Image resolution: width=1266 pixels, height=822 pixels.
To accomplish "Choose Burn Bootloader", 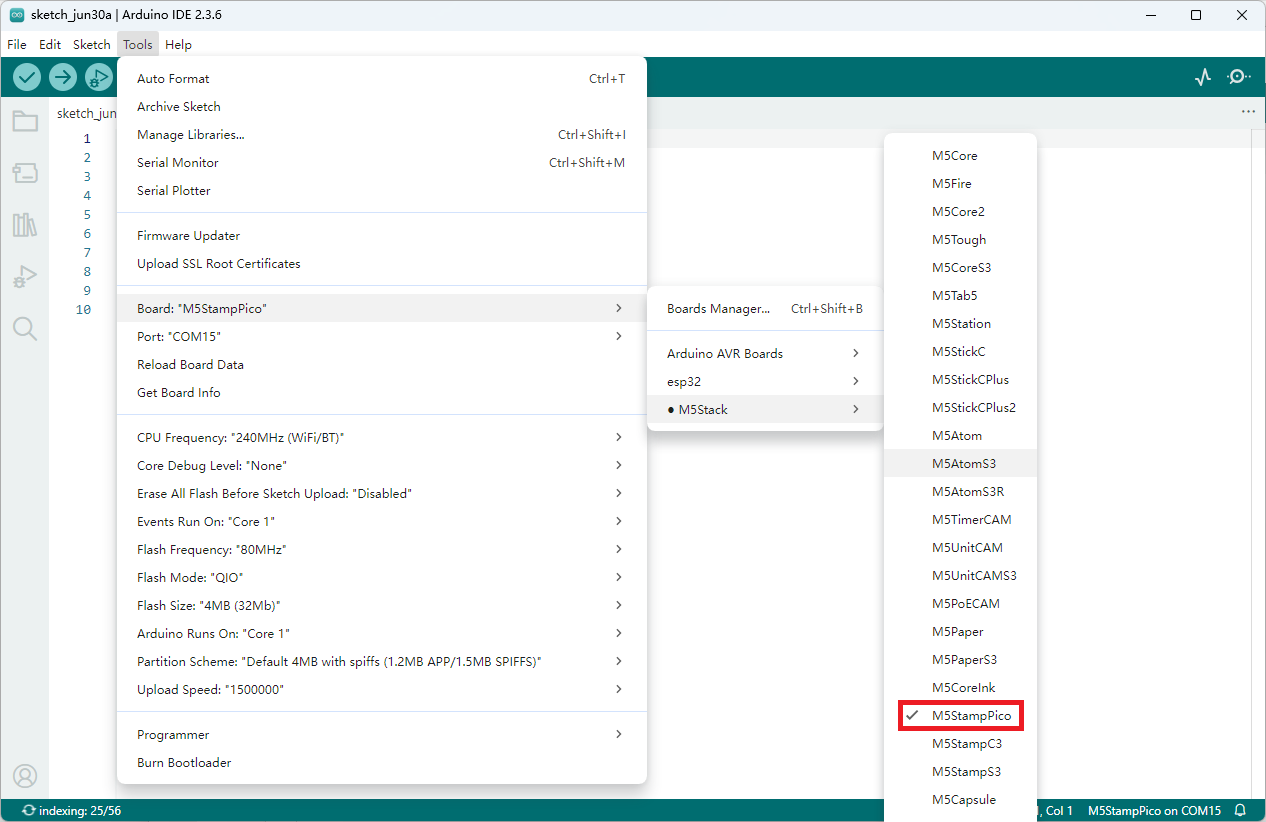I will click(382, 762).
